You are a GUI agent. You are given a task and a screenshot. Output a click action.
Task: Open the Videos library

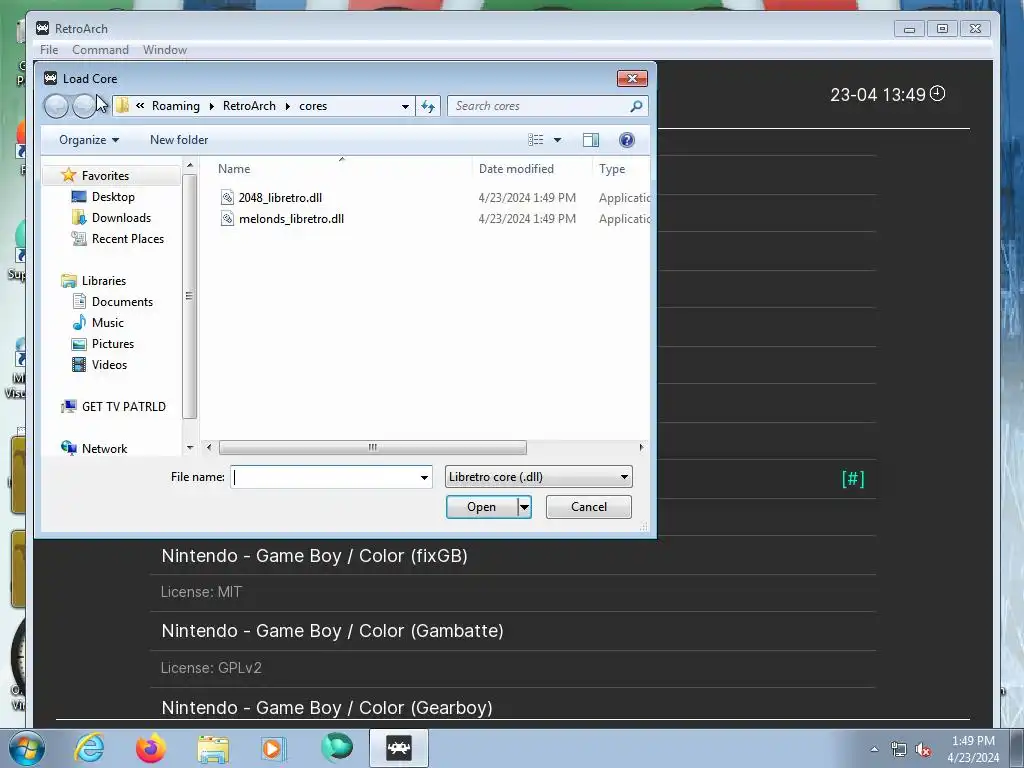point(109,364)
